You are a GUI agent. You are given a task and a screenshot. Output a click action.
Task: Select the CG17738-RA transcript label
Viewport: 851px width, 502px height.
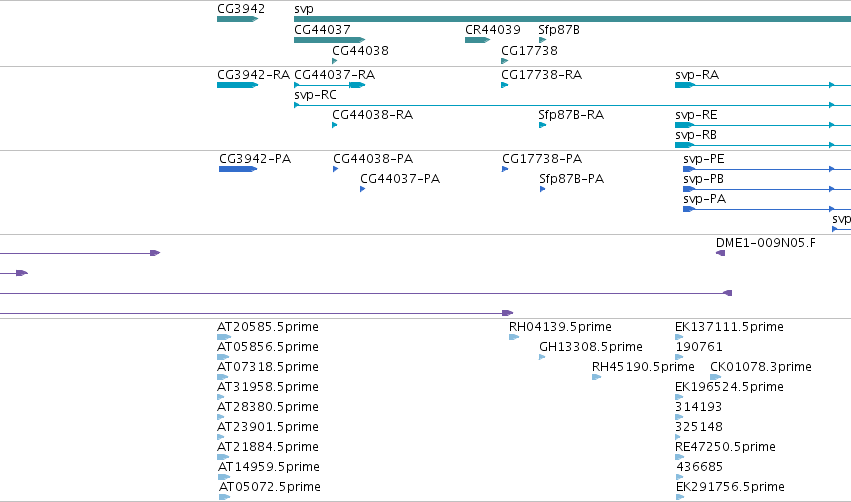pos(542,75)
